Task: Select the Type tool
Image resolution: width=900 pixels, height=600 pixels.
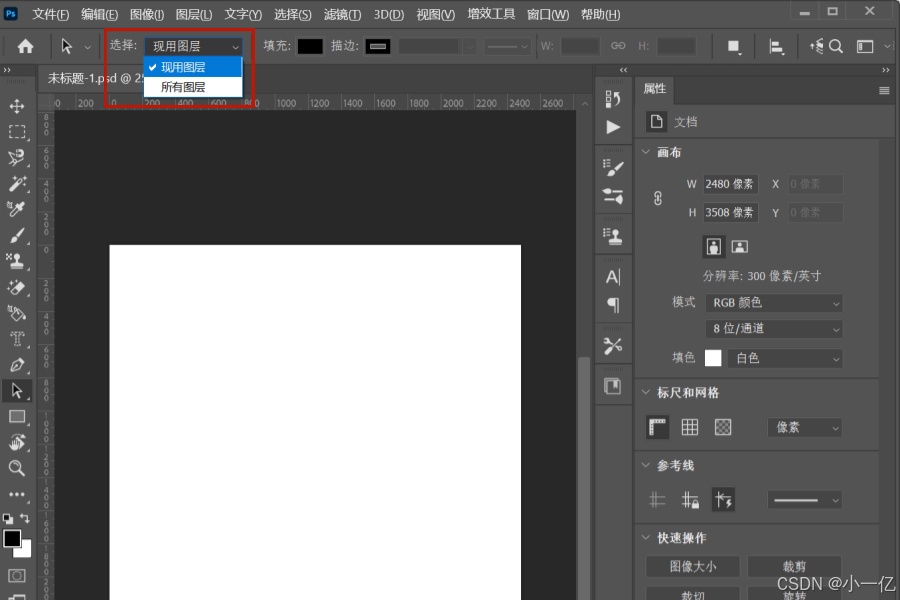Action: point(17,339)
